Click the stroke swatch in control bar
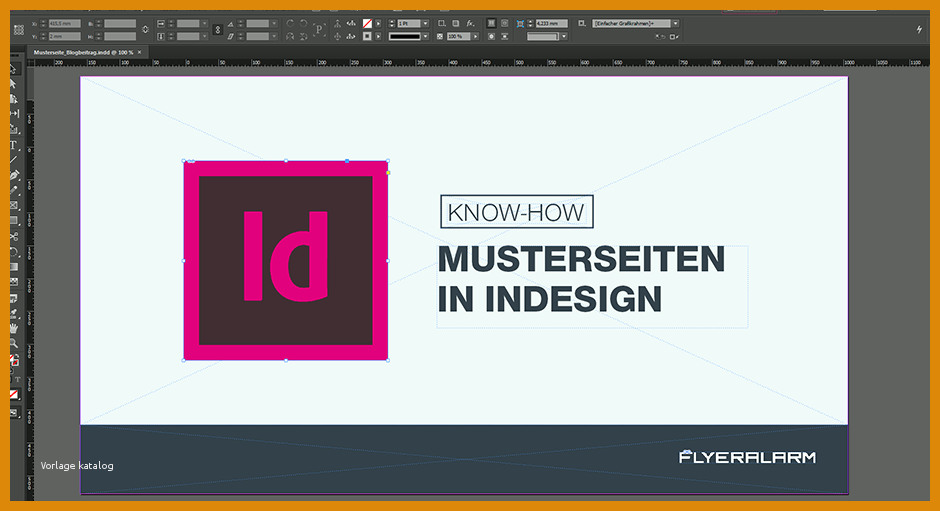Screen dimensions: 940x511 pyautogui.click(x=367, y=37)
